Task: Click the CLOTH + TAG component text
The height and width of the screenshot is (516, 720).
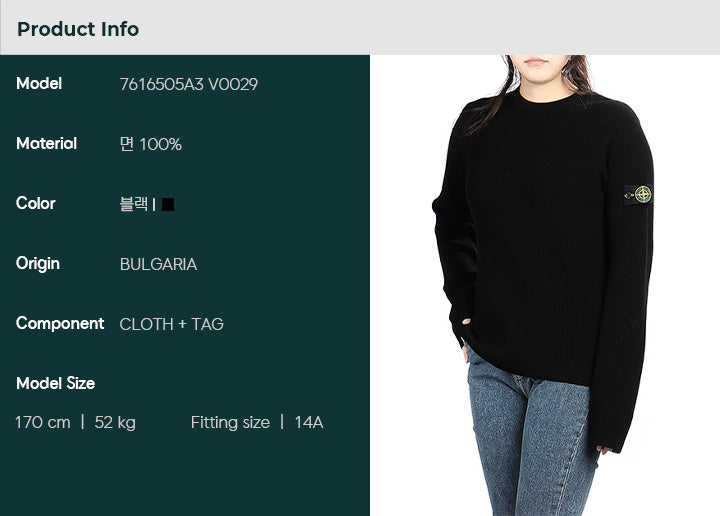Action: click(x=171, y=324)
